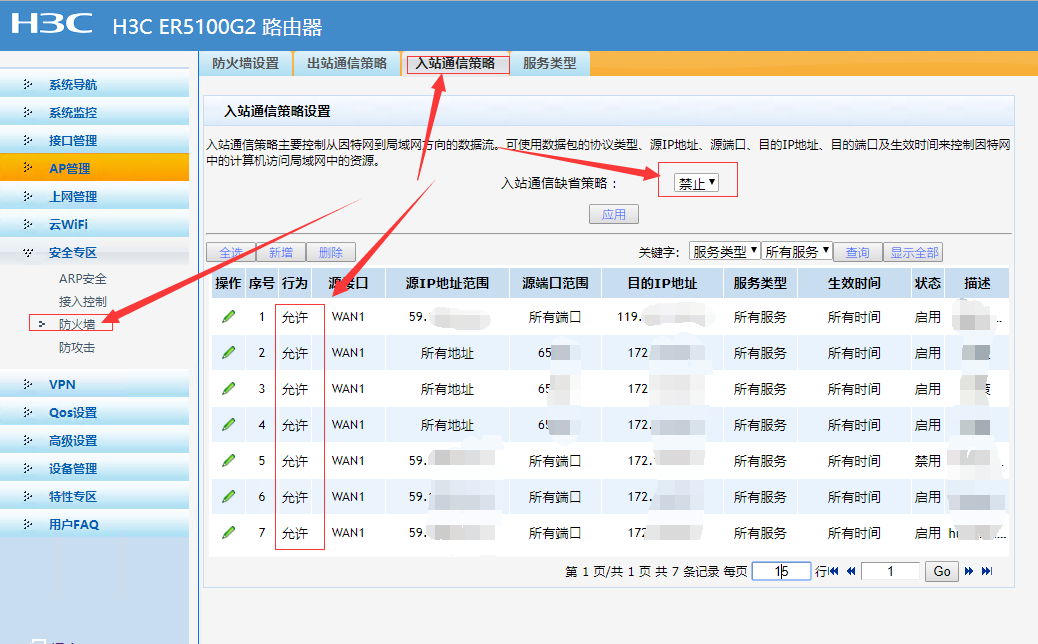Click the Go pagination button
The height and width of the screenshot is (644, 1038).
942,571
